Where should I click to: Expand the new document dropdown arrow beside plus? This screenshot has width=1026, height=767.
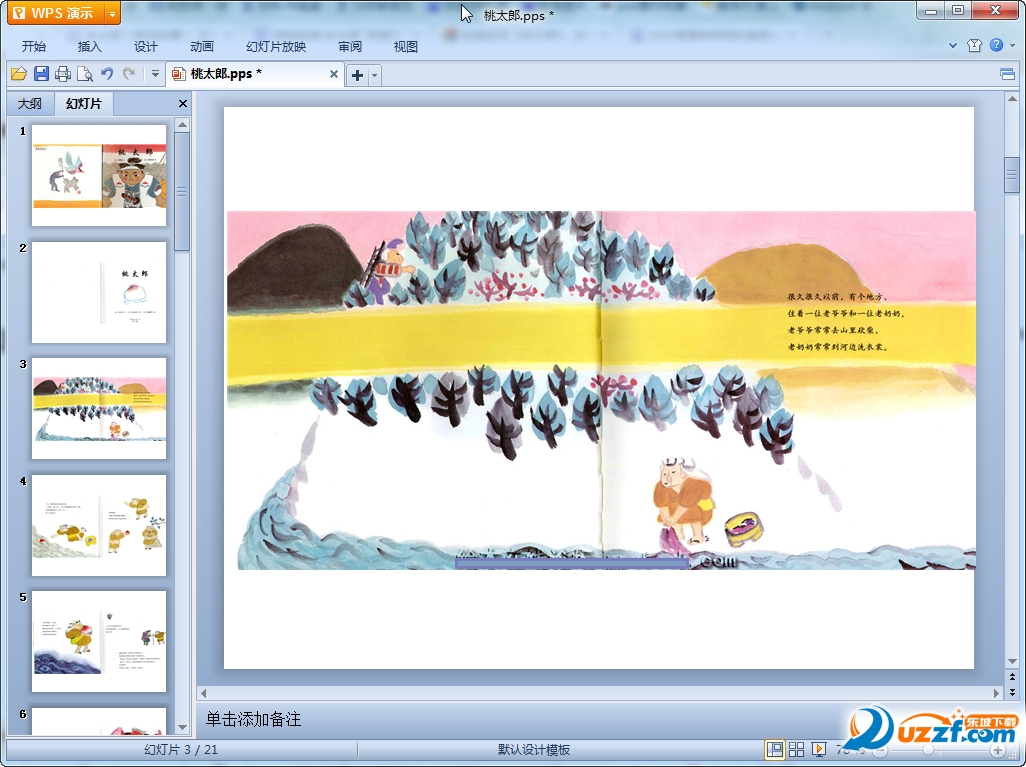pyautogui.click(x=374, y=75)
